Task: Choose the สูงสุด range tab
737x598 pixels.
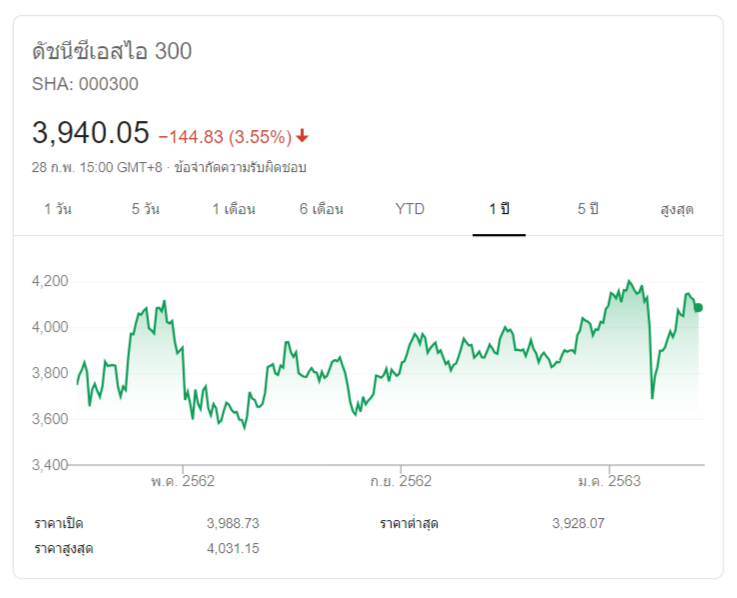Action: [x=677, y=209]
